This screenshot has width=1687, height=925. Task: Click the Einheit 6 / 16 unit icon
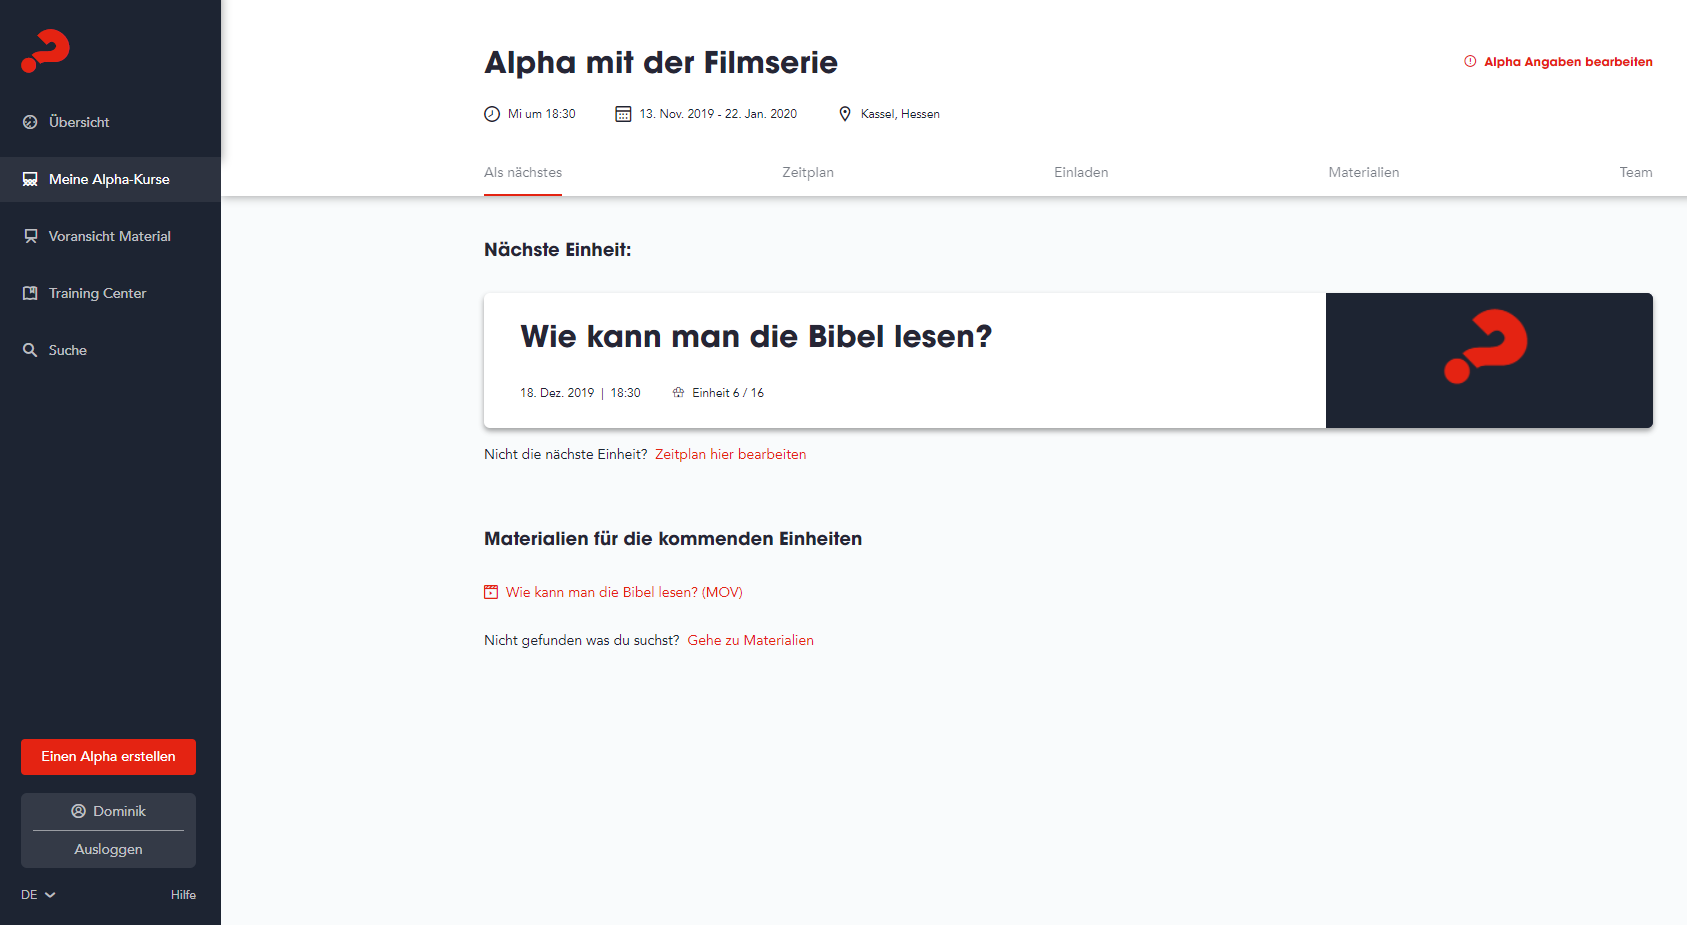click(678, 393)
